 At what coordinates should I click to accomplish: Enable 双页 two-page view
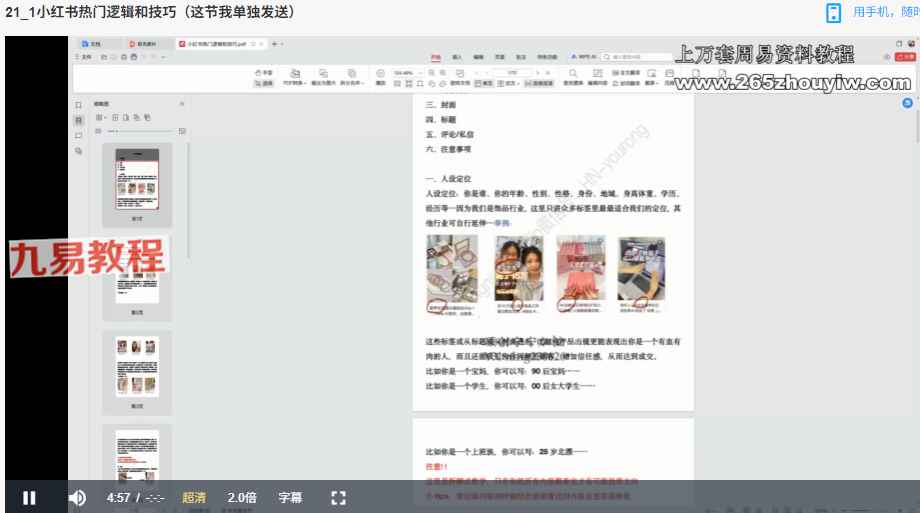pos(508,83)
